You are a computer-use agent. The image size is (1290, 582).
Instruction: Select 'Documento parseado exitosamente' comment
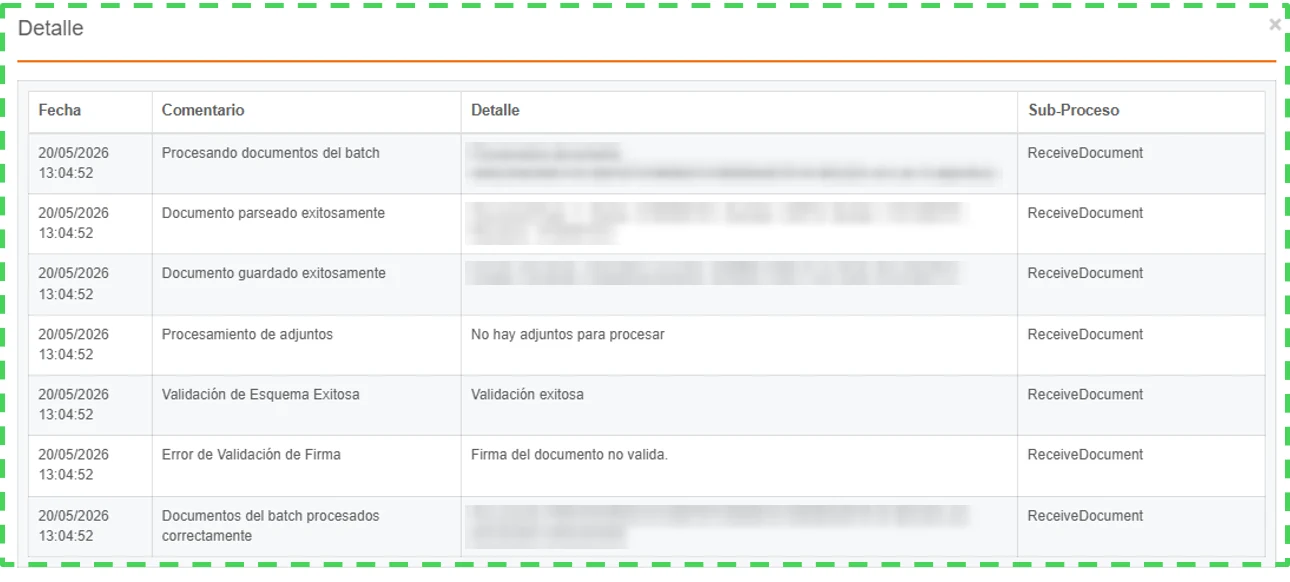(273, 213)
